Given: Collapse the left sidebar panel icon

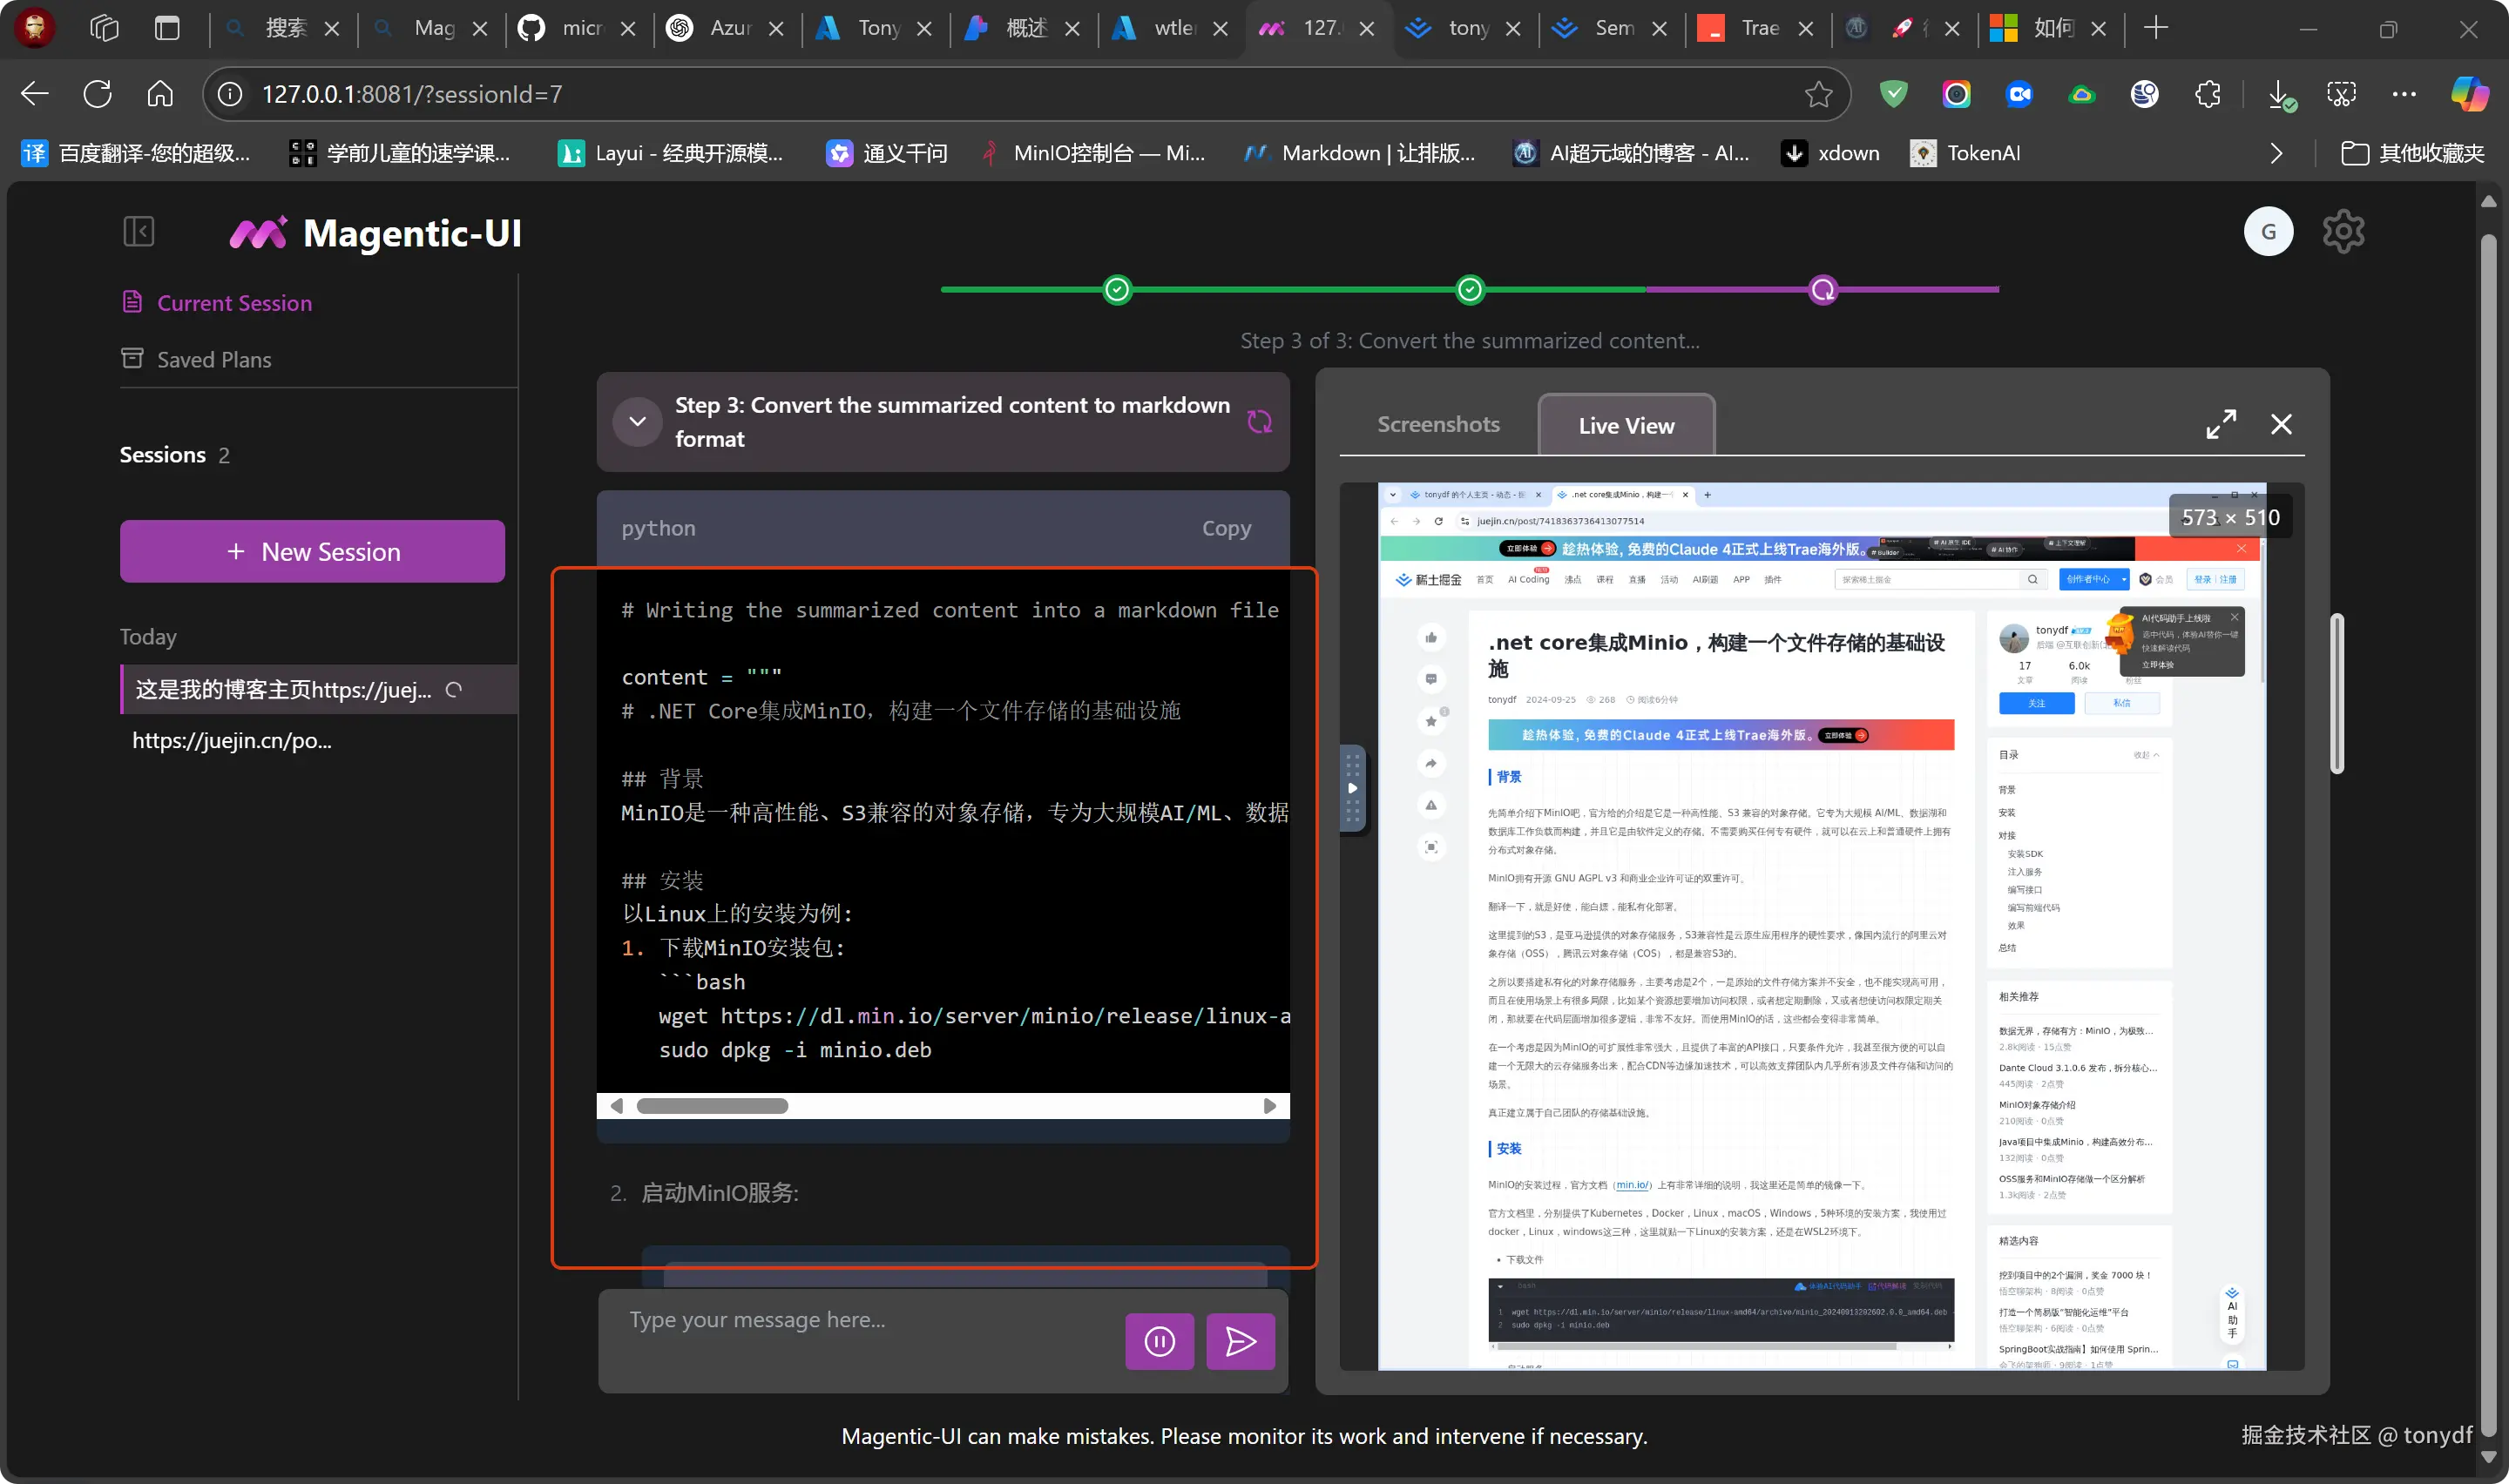Looking at the screenshot, I should [138, 232].
